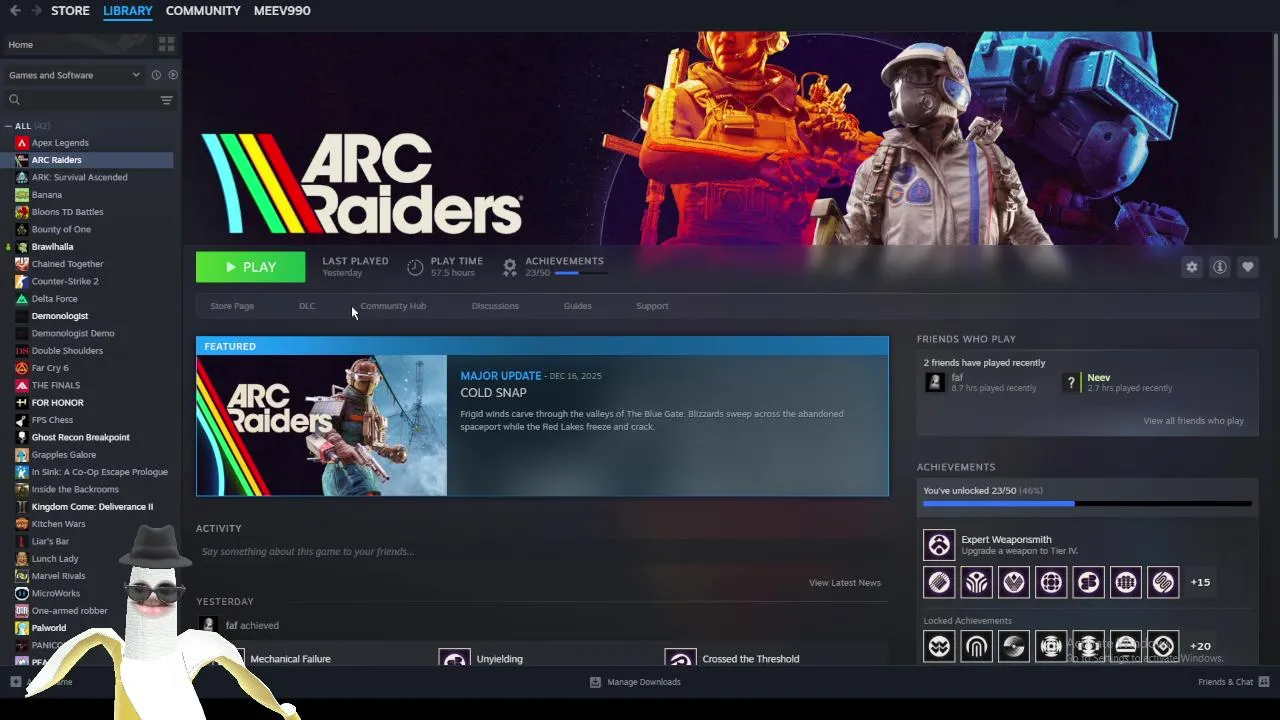Viewport: 1280px width, 720px height.
Task: Open the achievements trophy icon beside 23/50
Action: click(509, 267)
